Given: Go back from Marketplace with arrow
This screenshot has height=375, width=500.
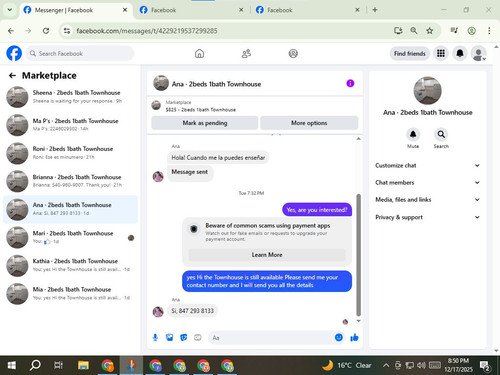Looking at the screenshot, I should coord(12,76).
